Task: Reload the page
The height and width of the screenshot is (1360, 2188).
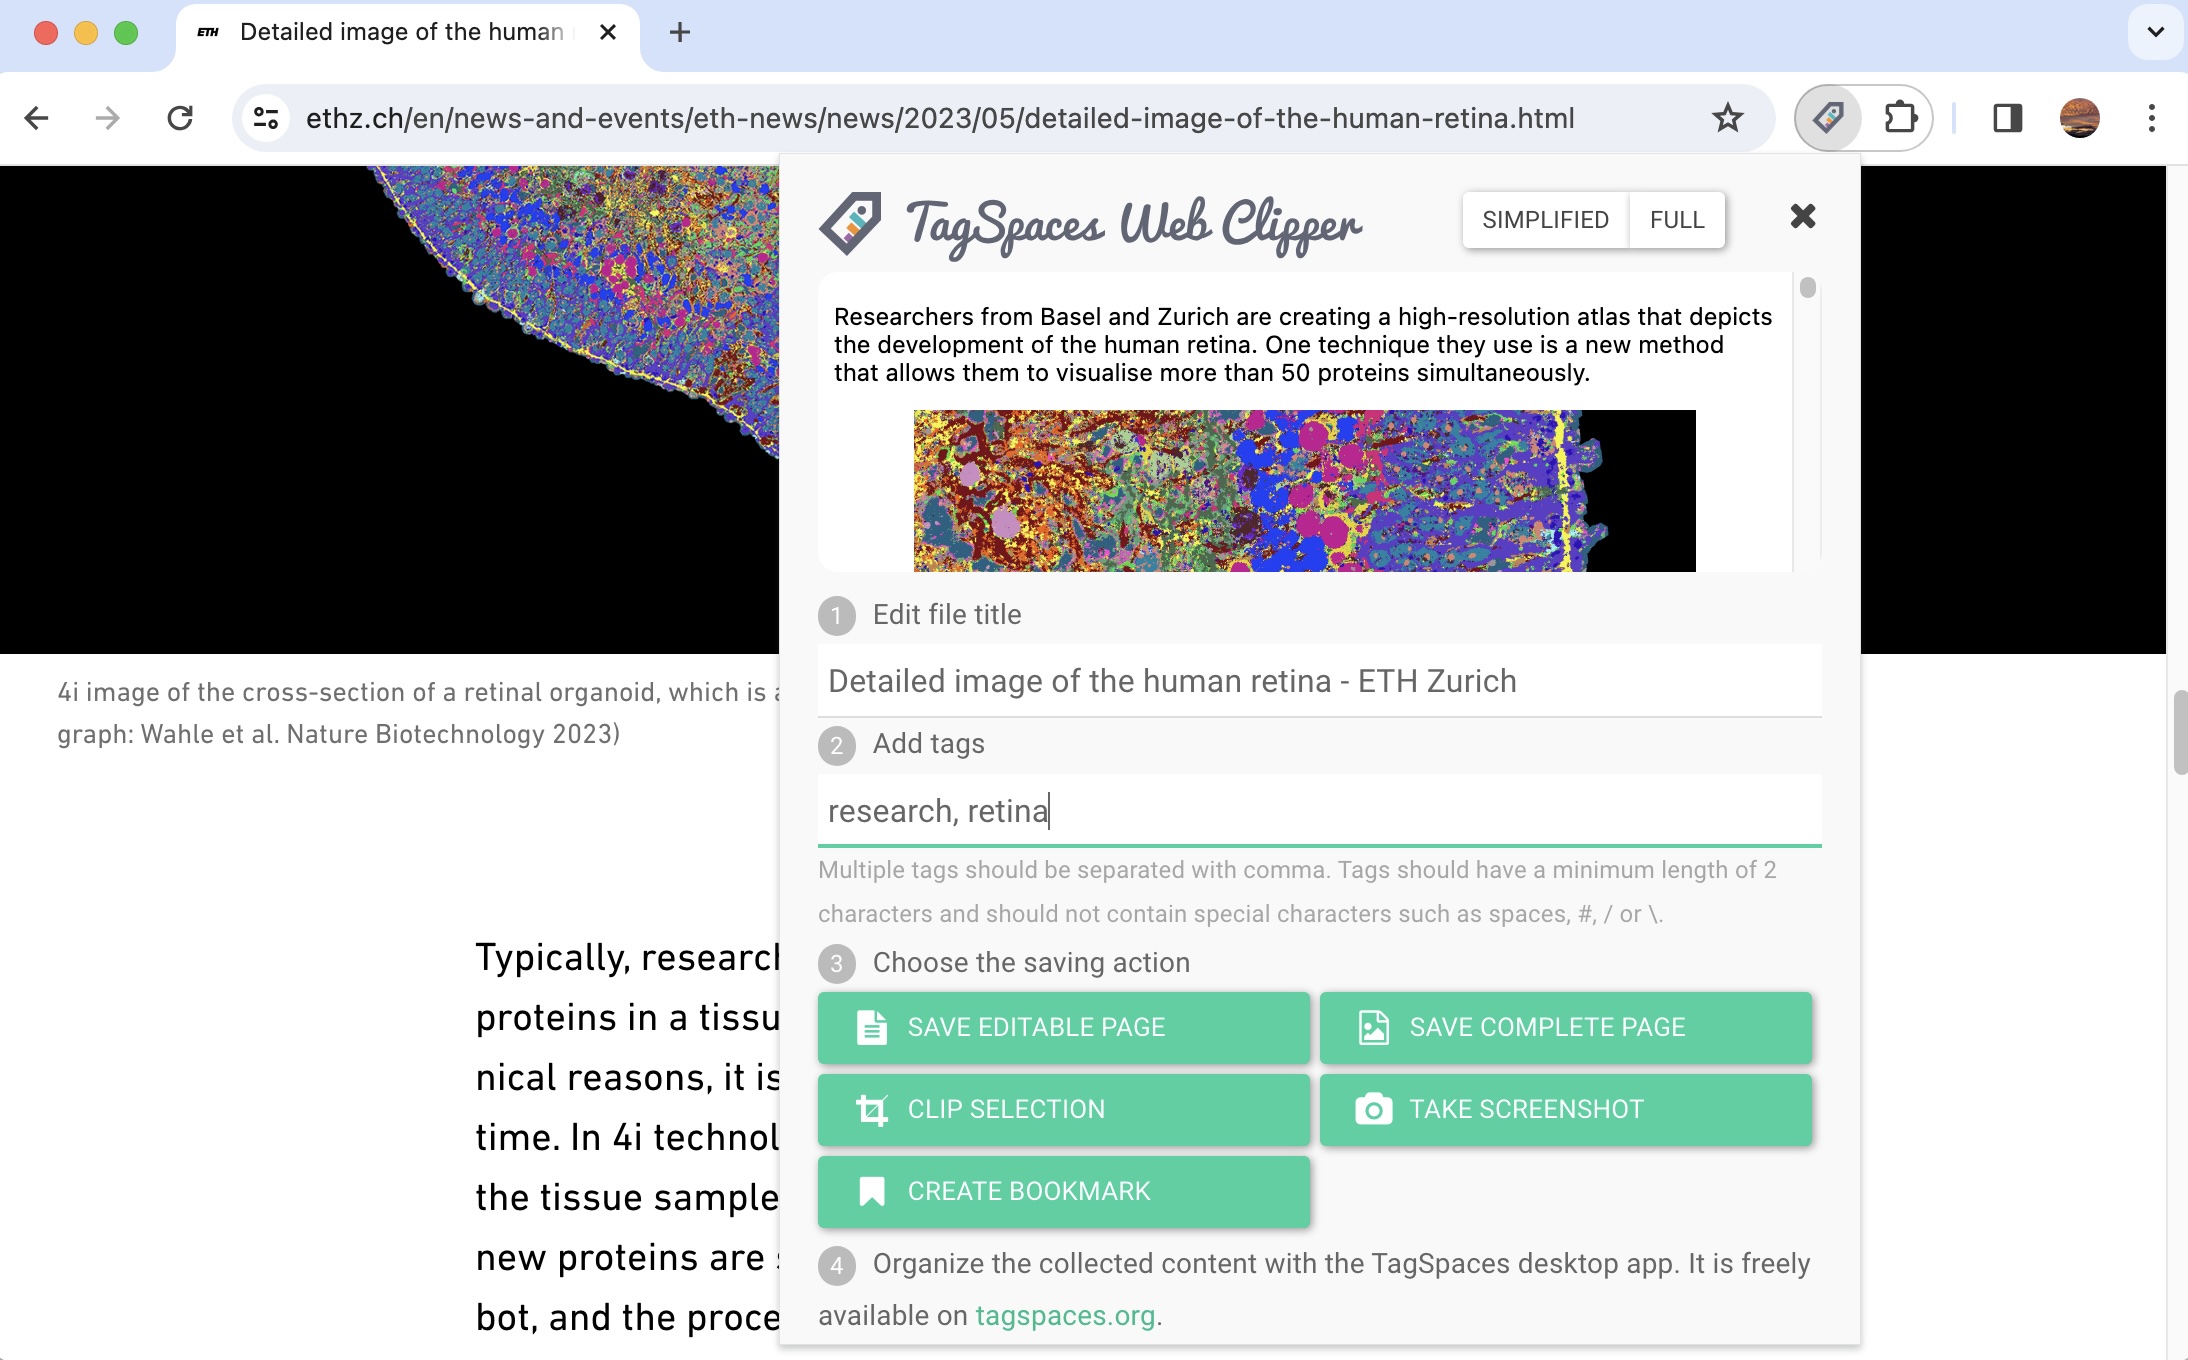Action: (180, 118)
